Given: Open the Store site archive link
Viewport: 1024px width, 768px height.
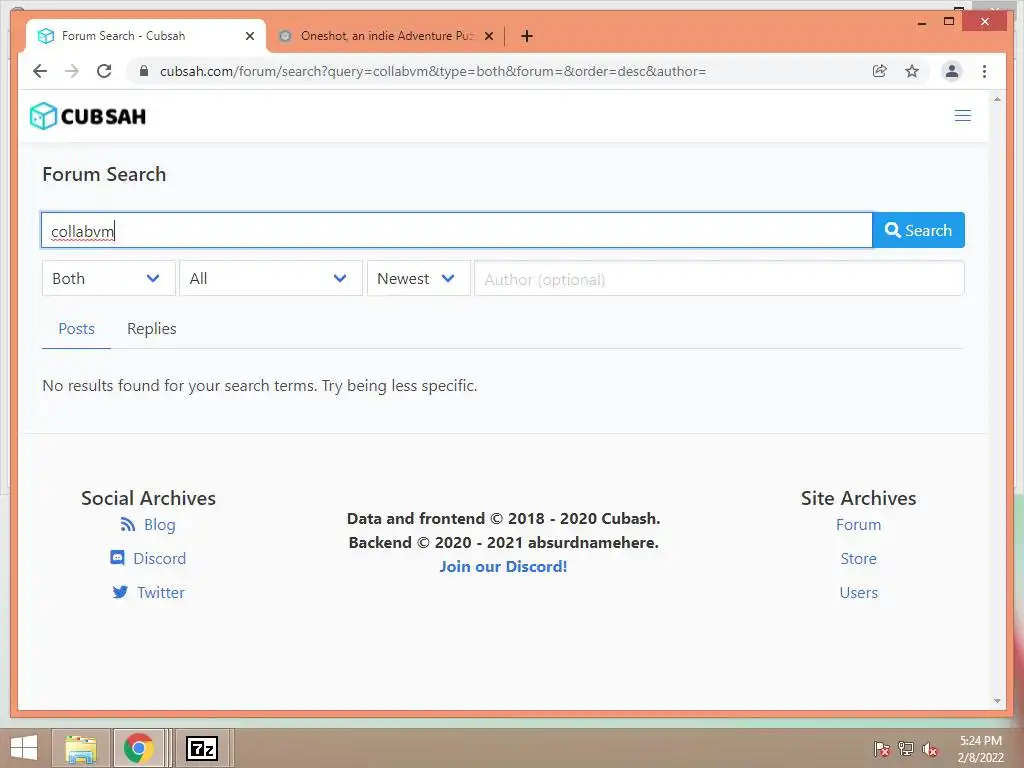Looking at the screenshot, I should coord(858,558).
